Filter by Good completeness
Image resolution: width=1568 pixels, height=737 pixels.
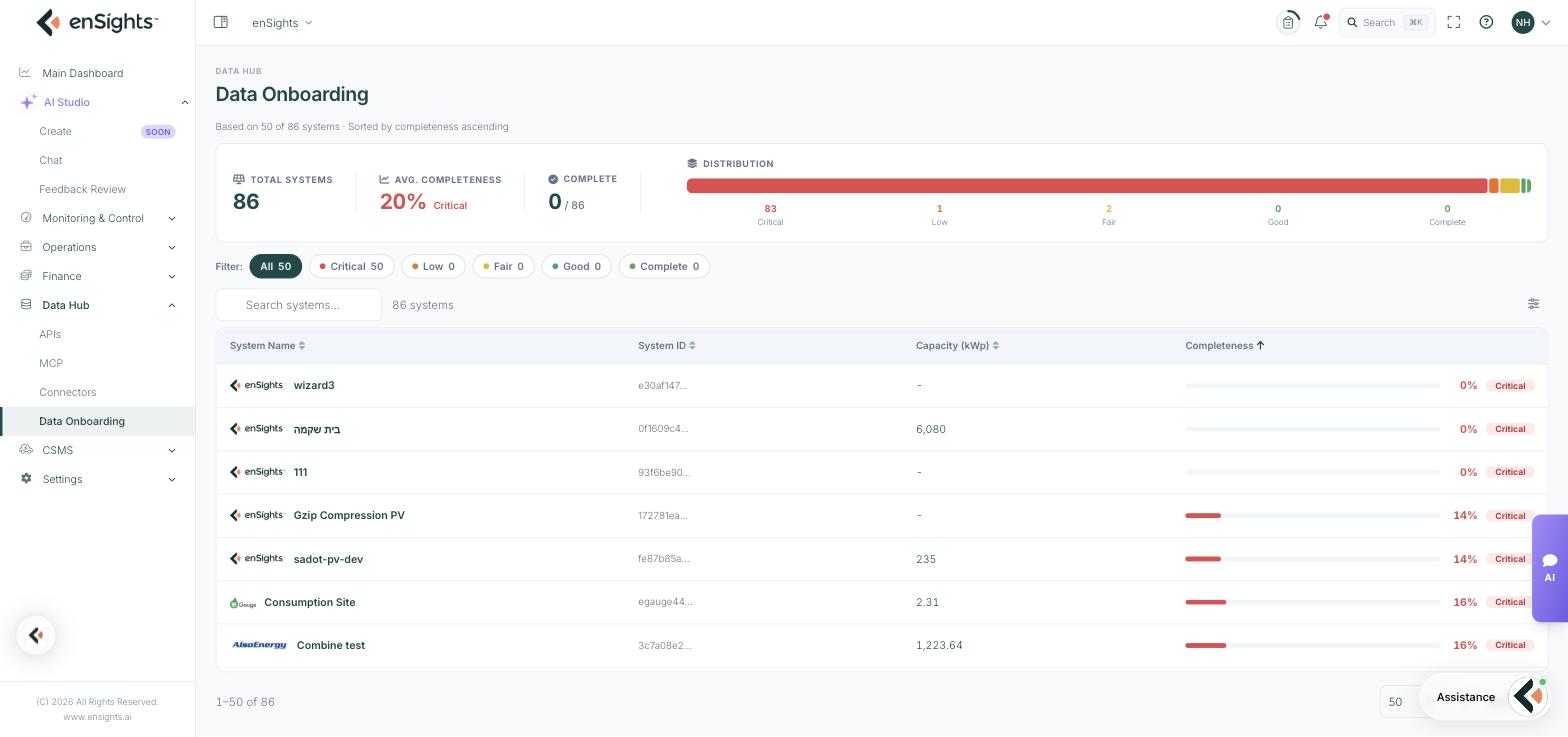[x=576, y=266]
